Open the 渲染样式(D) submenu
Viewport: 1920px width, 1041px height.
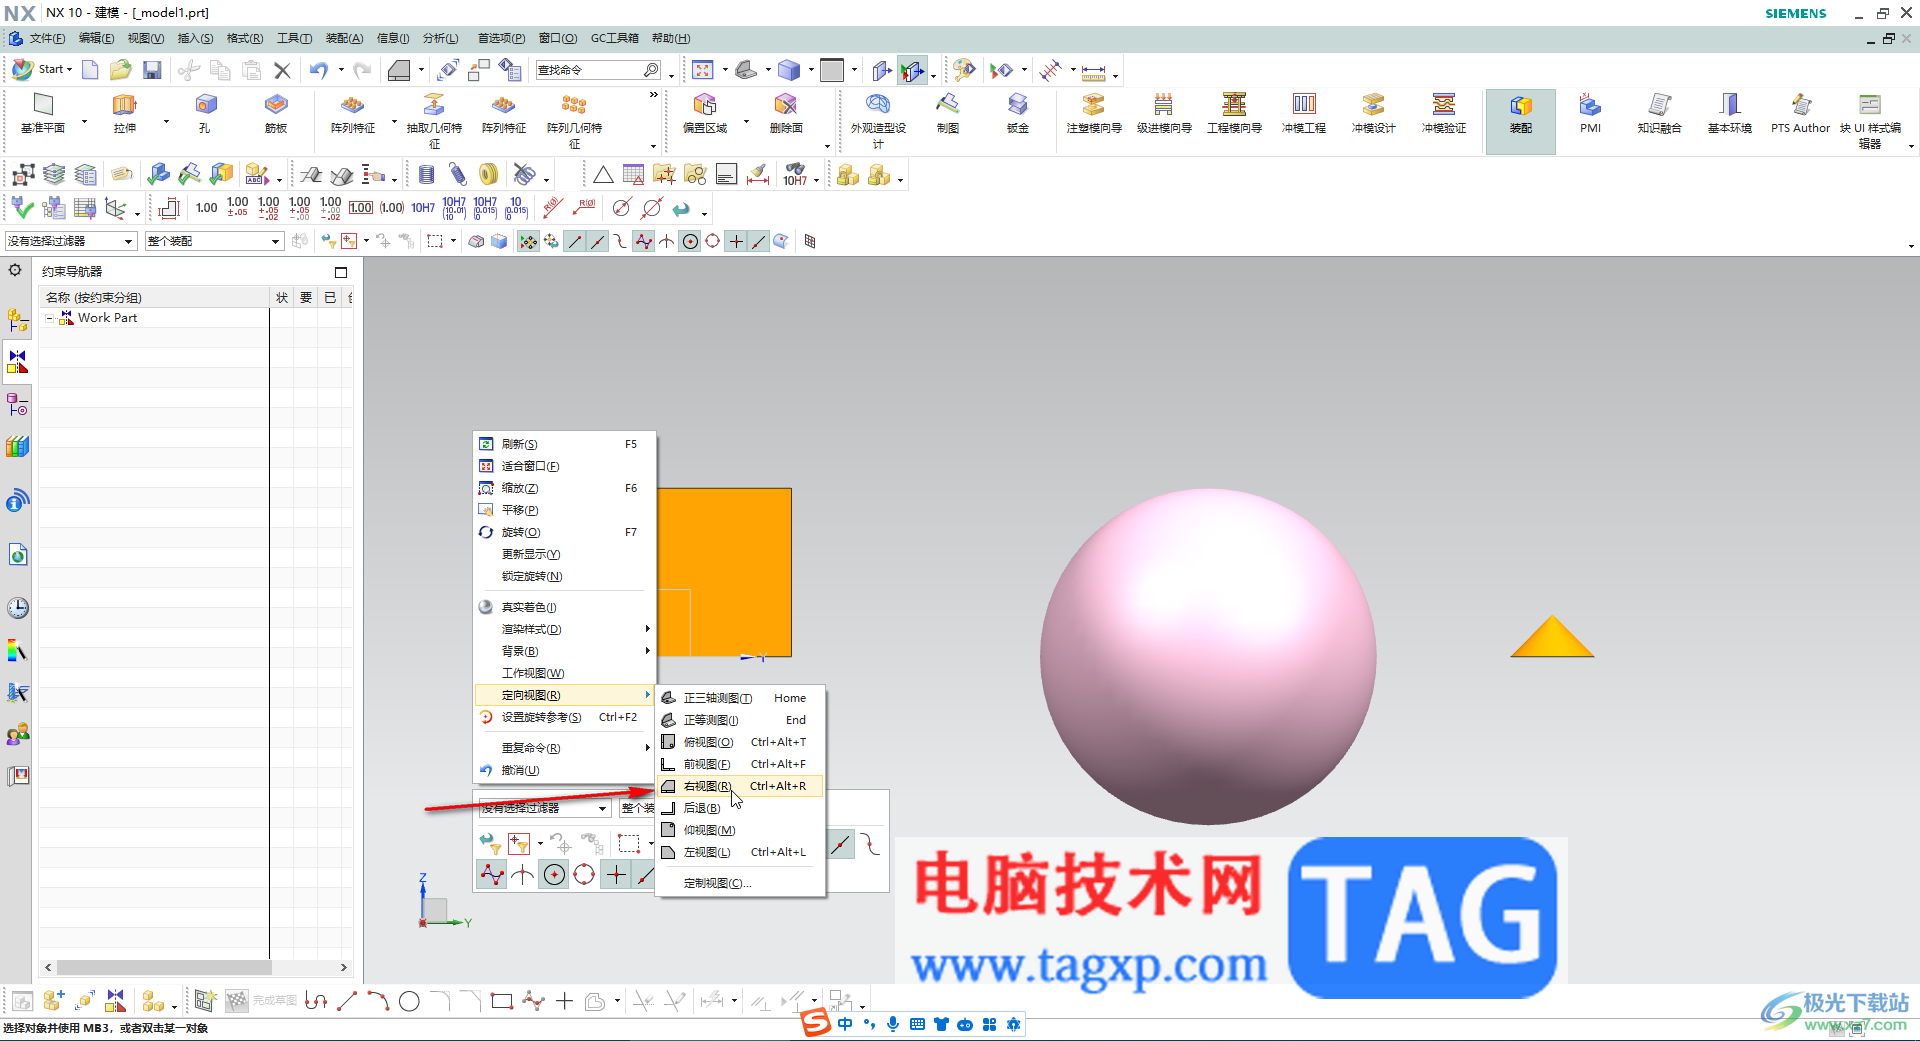(x=564, y=629)
